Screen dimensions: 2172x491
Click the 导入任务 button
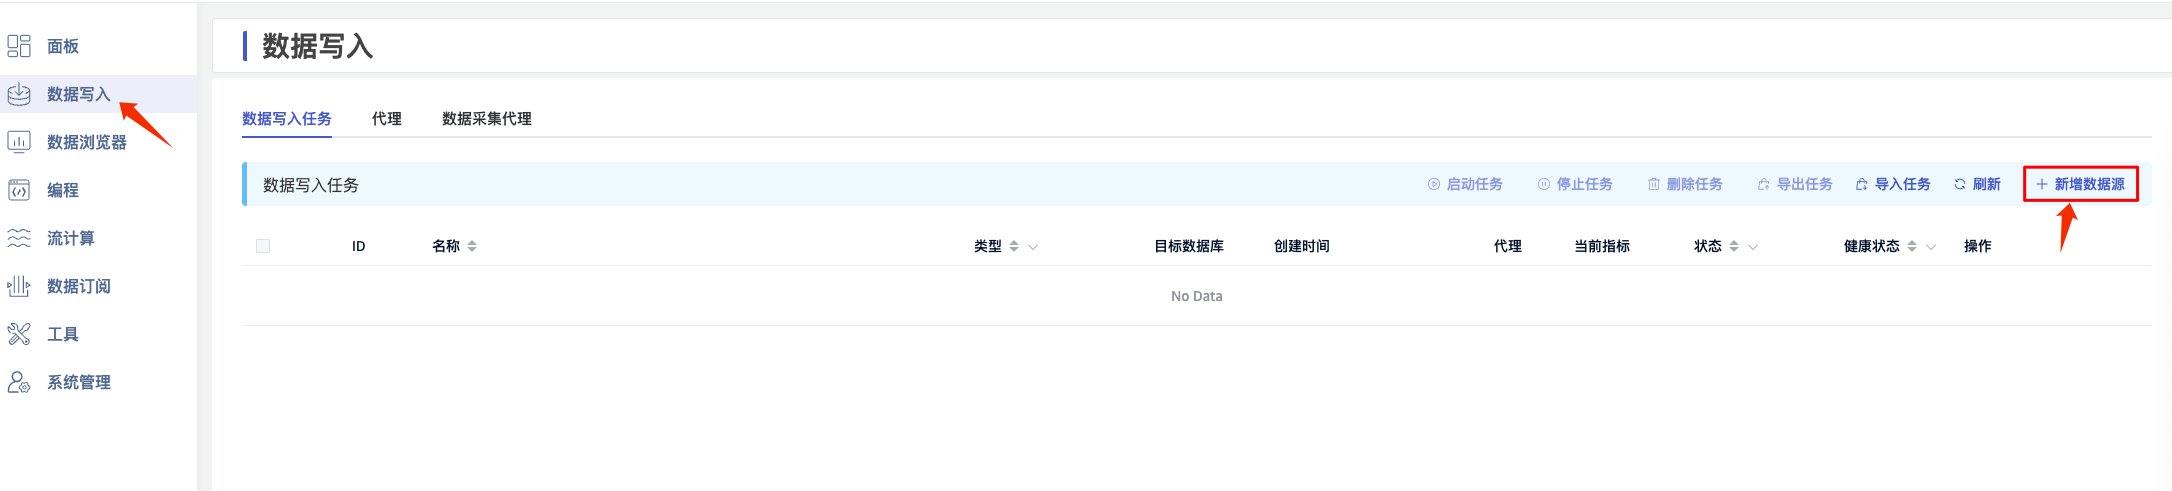1893,185
